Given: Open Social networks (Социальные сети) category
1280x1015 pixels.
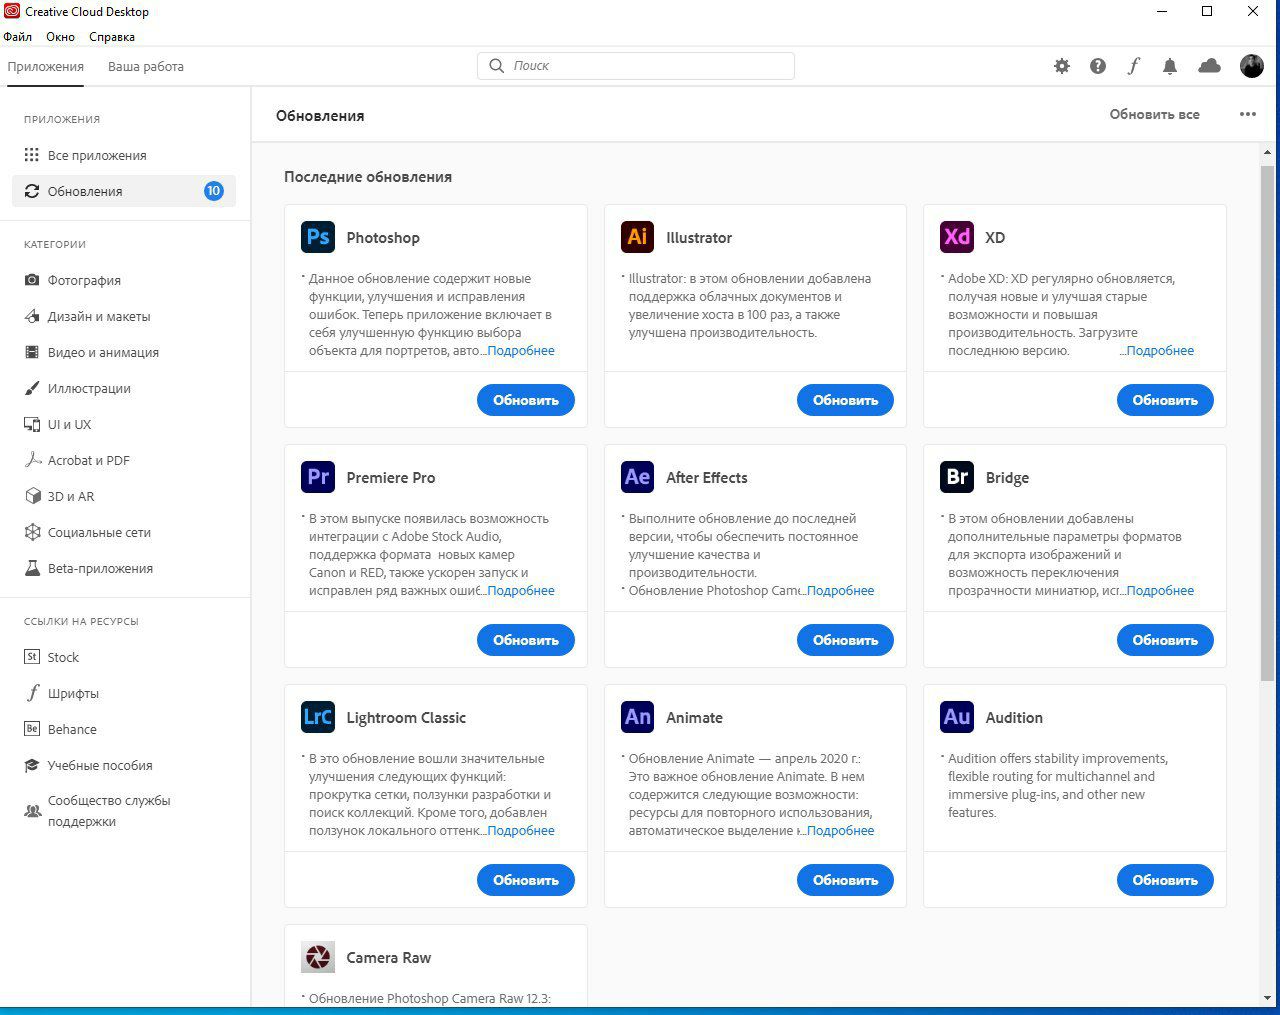Looking at the screenshot, I should (x=124, y=532).
